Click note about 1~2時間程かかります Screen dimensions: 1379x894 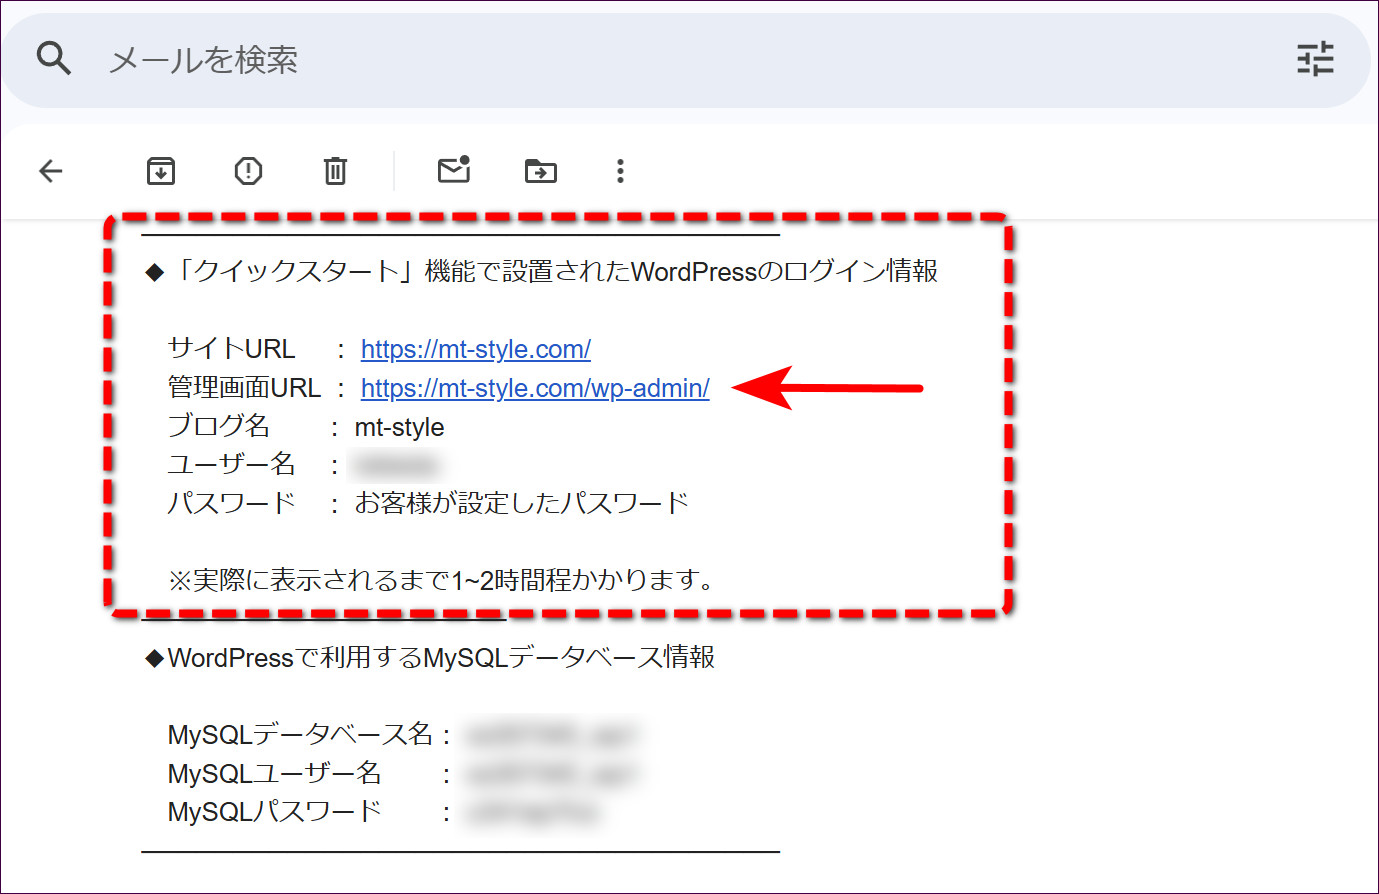pos(441,580)
